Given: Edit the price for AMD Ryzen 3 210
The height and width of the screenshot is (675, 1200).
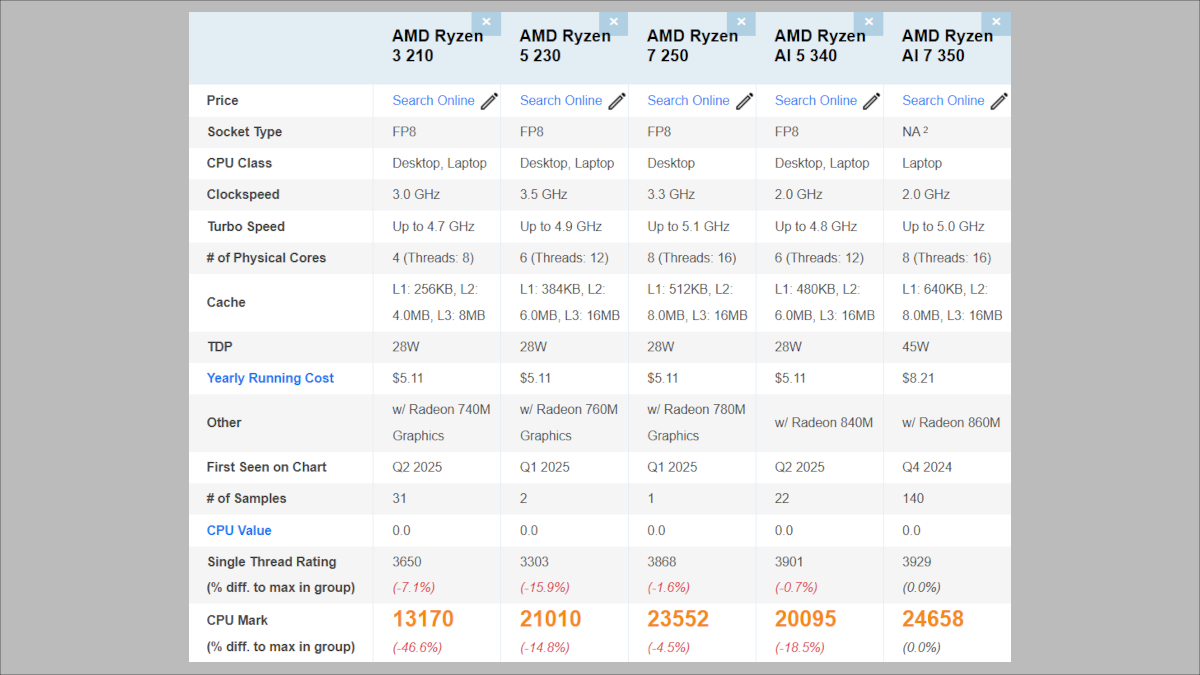Looking at the screenshot, I should coord(488,100).
